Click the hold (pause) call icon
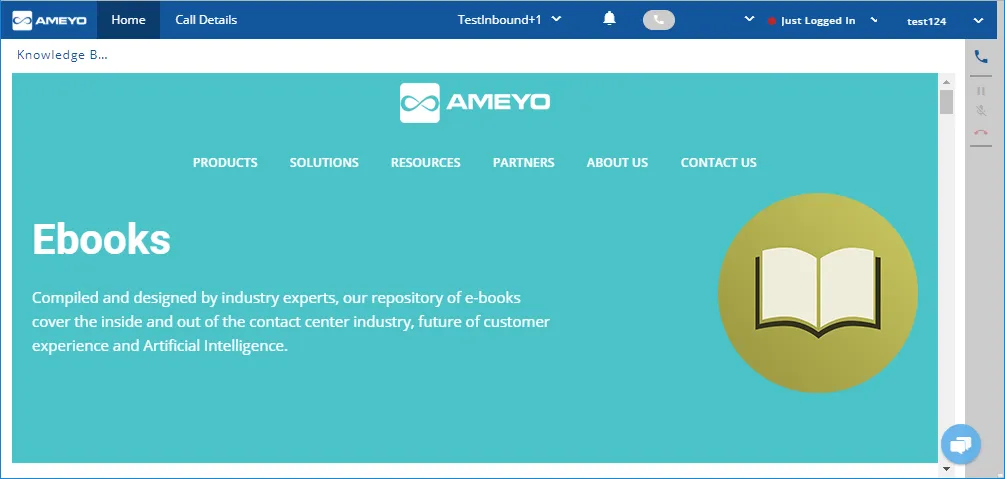The image size is (1005, 479). 981,91
